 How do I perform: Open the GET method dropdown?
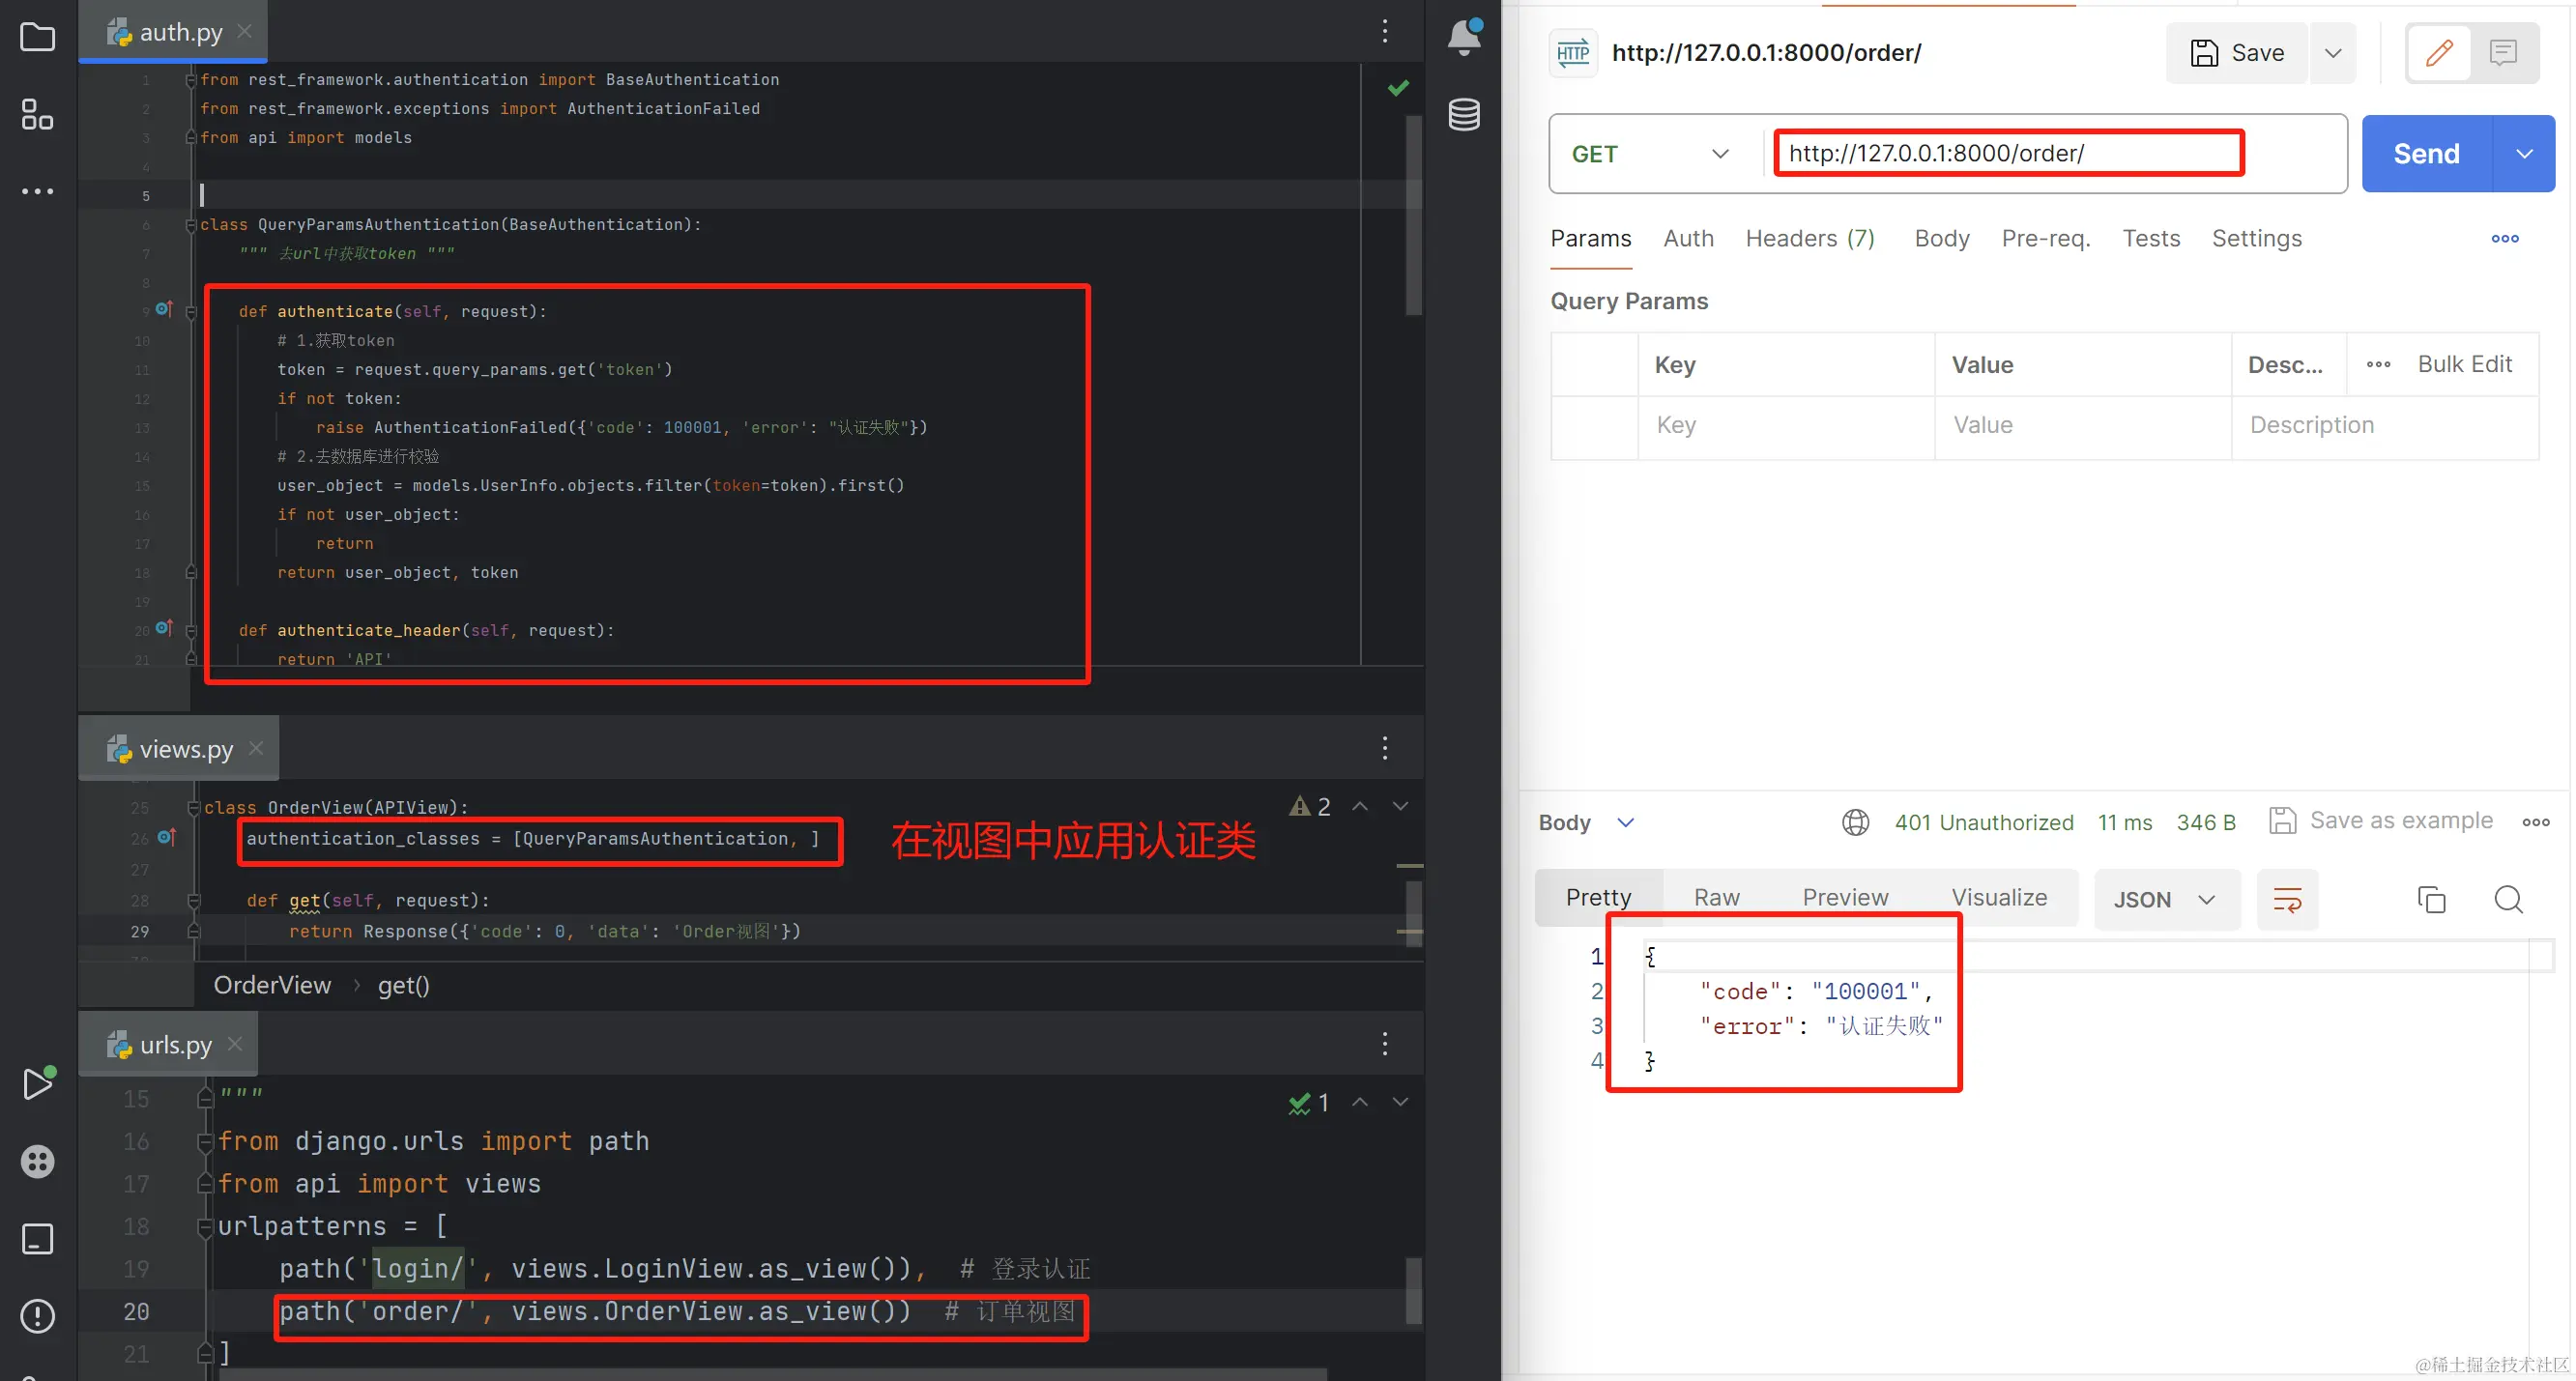pos(1650,154)
